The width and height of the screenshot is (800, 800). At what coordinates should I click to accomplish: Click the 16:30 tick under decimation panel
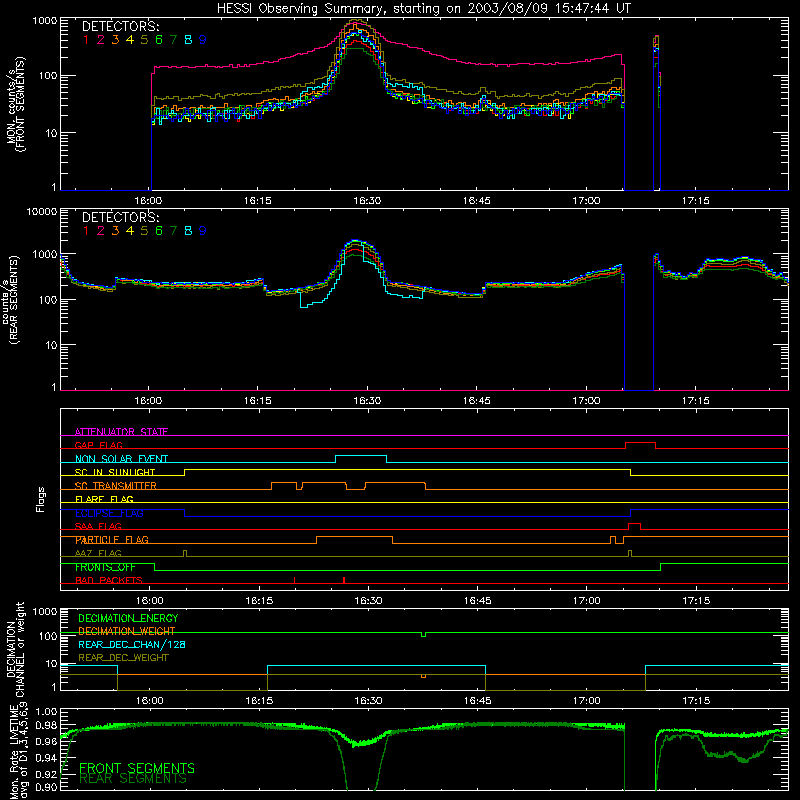click(x=368, y=701)
